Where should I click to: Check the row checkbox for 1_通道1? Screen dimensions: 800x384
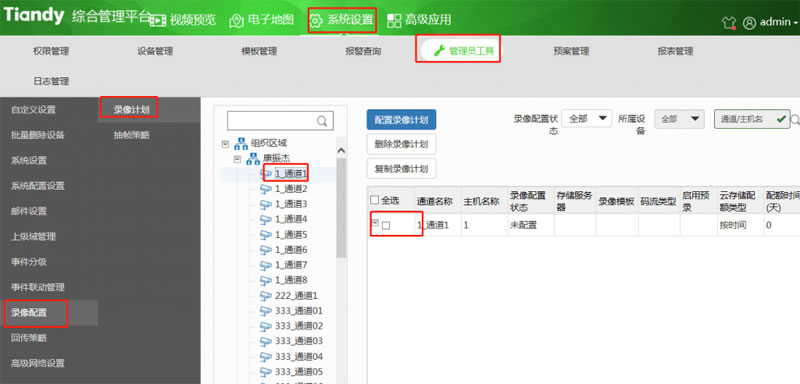click(386, 225)
